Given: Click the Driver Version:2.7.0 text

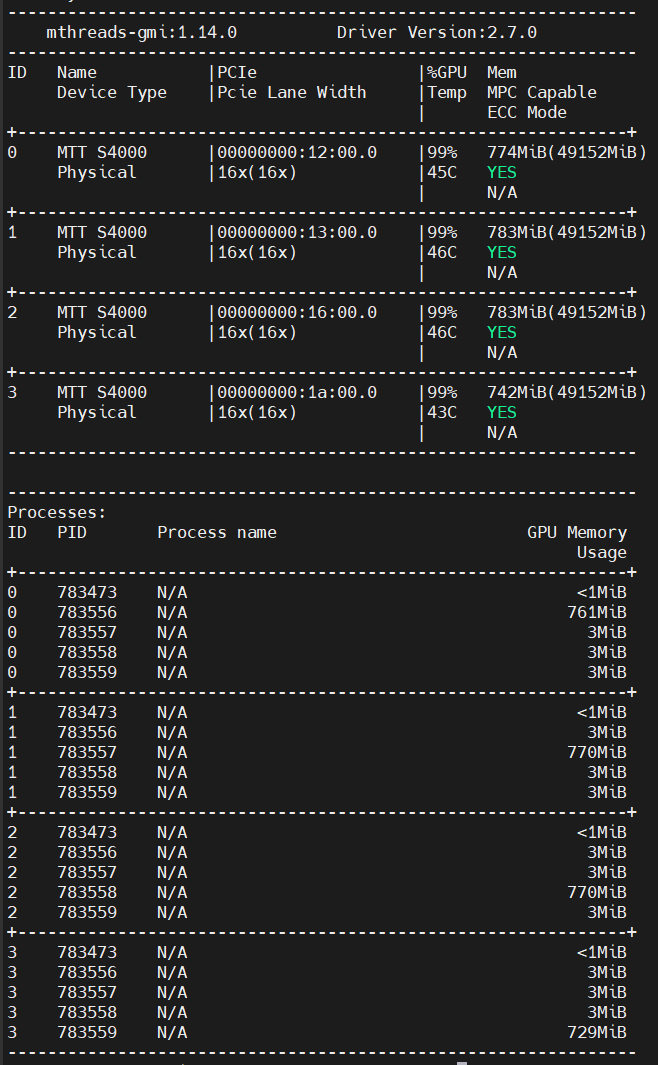Looking at the screenshot, I should [x=436, y=32].
